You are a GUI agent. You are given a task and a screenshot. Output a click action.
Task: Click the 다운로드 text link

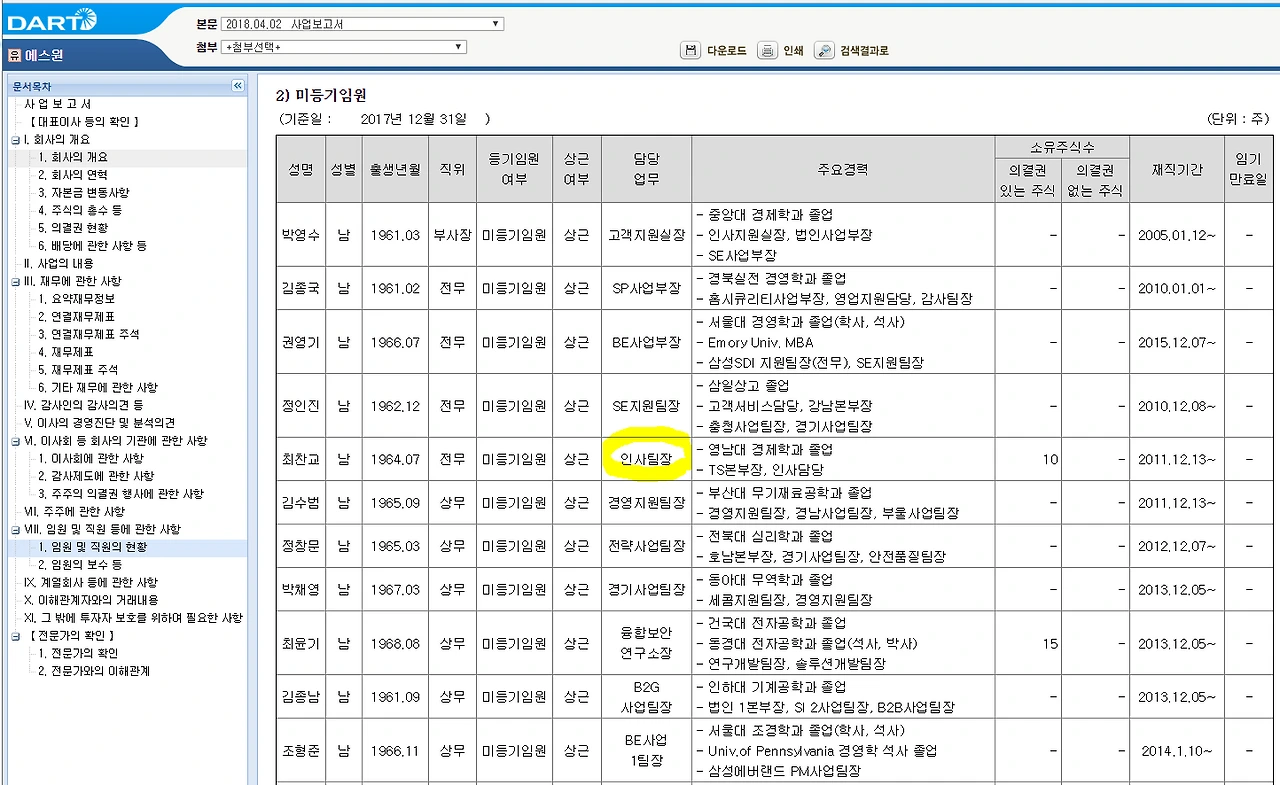coord(727,51)
